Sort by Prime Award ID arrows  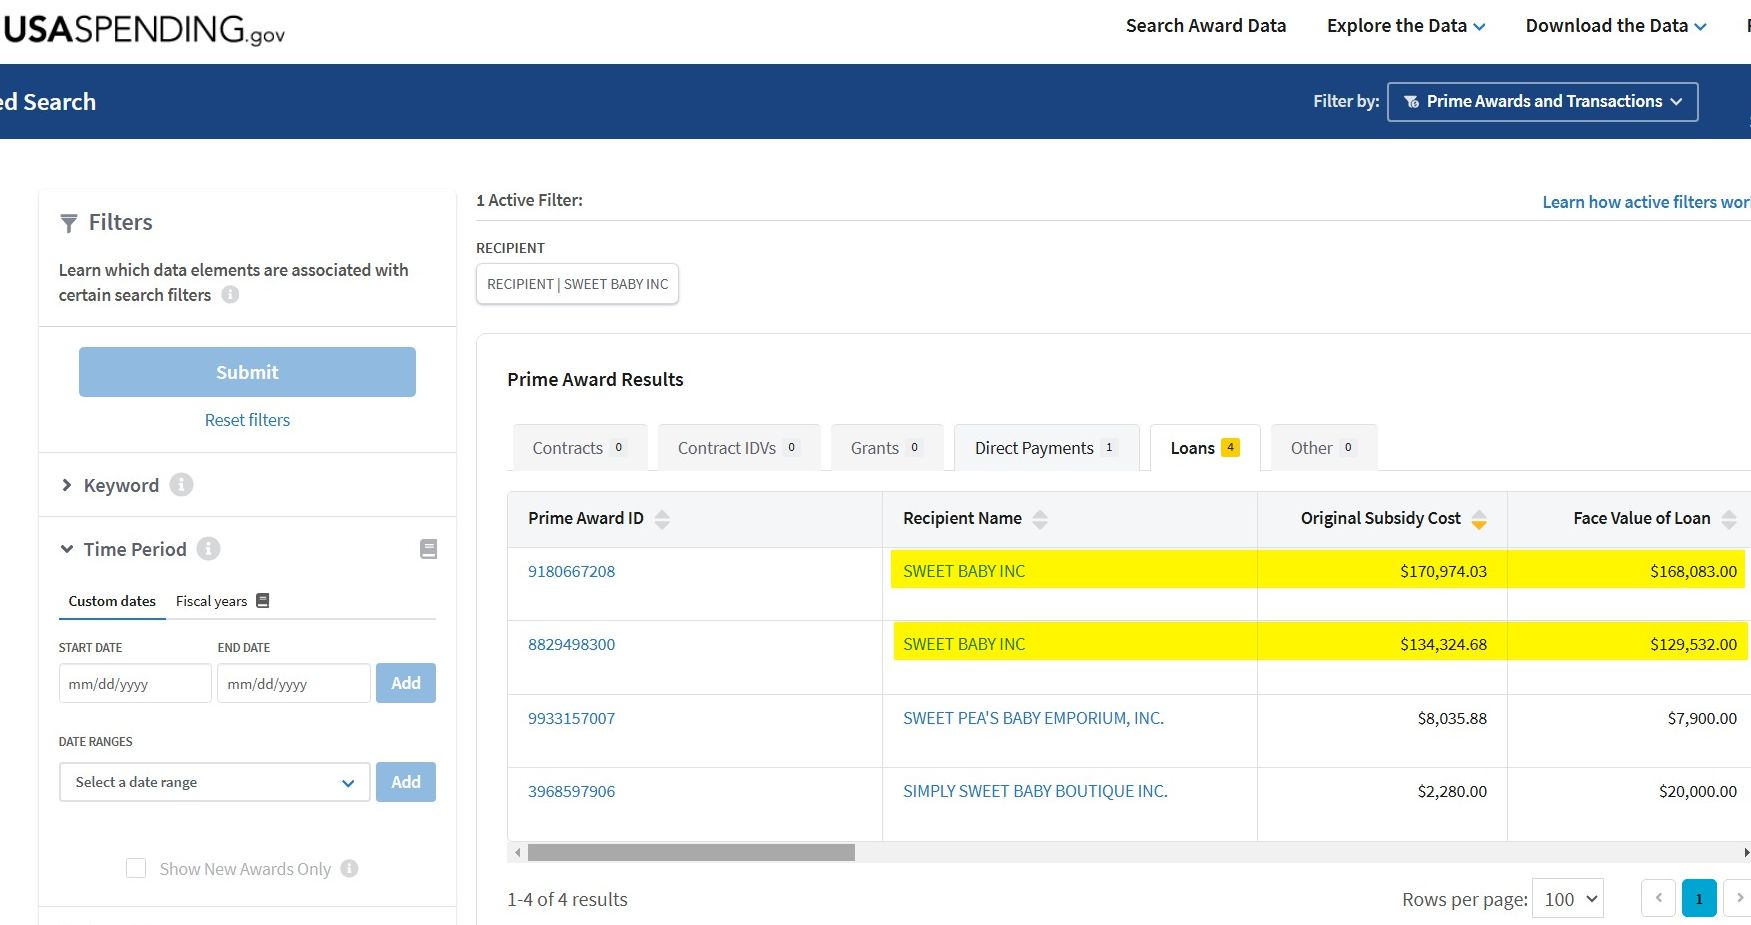click(x=662, y=519)
